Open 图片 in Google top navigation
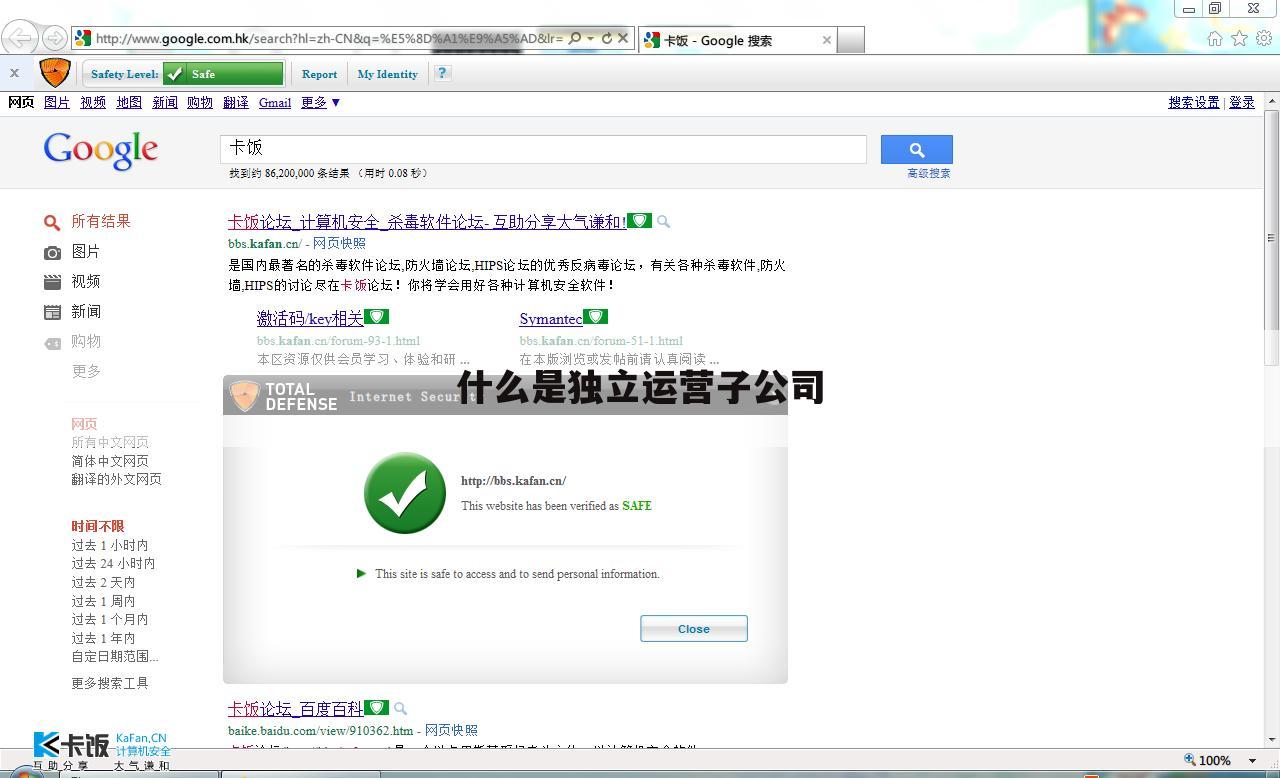Image resolution: width=1280 pixels, height=778 pixels. point(57,102)
